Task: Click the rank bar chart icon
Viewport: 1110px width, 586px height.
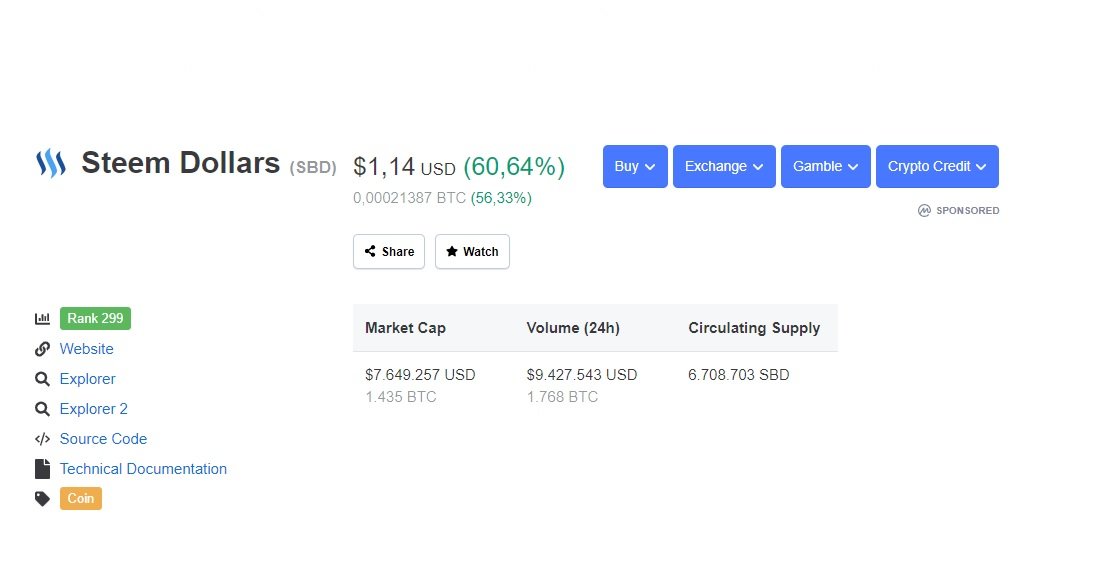Action: (x=42, y=318)
